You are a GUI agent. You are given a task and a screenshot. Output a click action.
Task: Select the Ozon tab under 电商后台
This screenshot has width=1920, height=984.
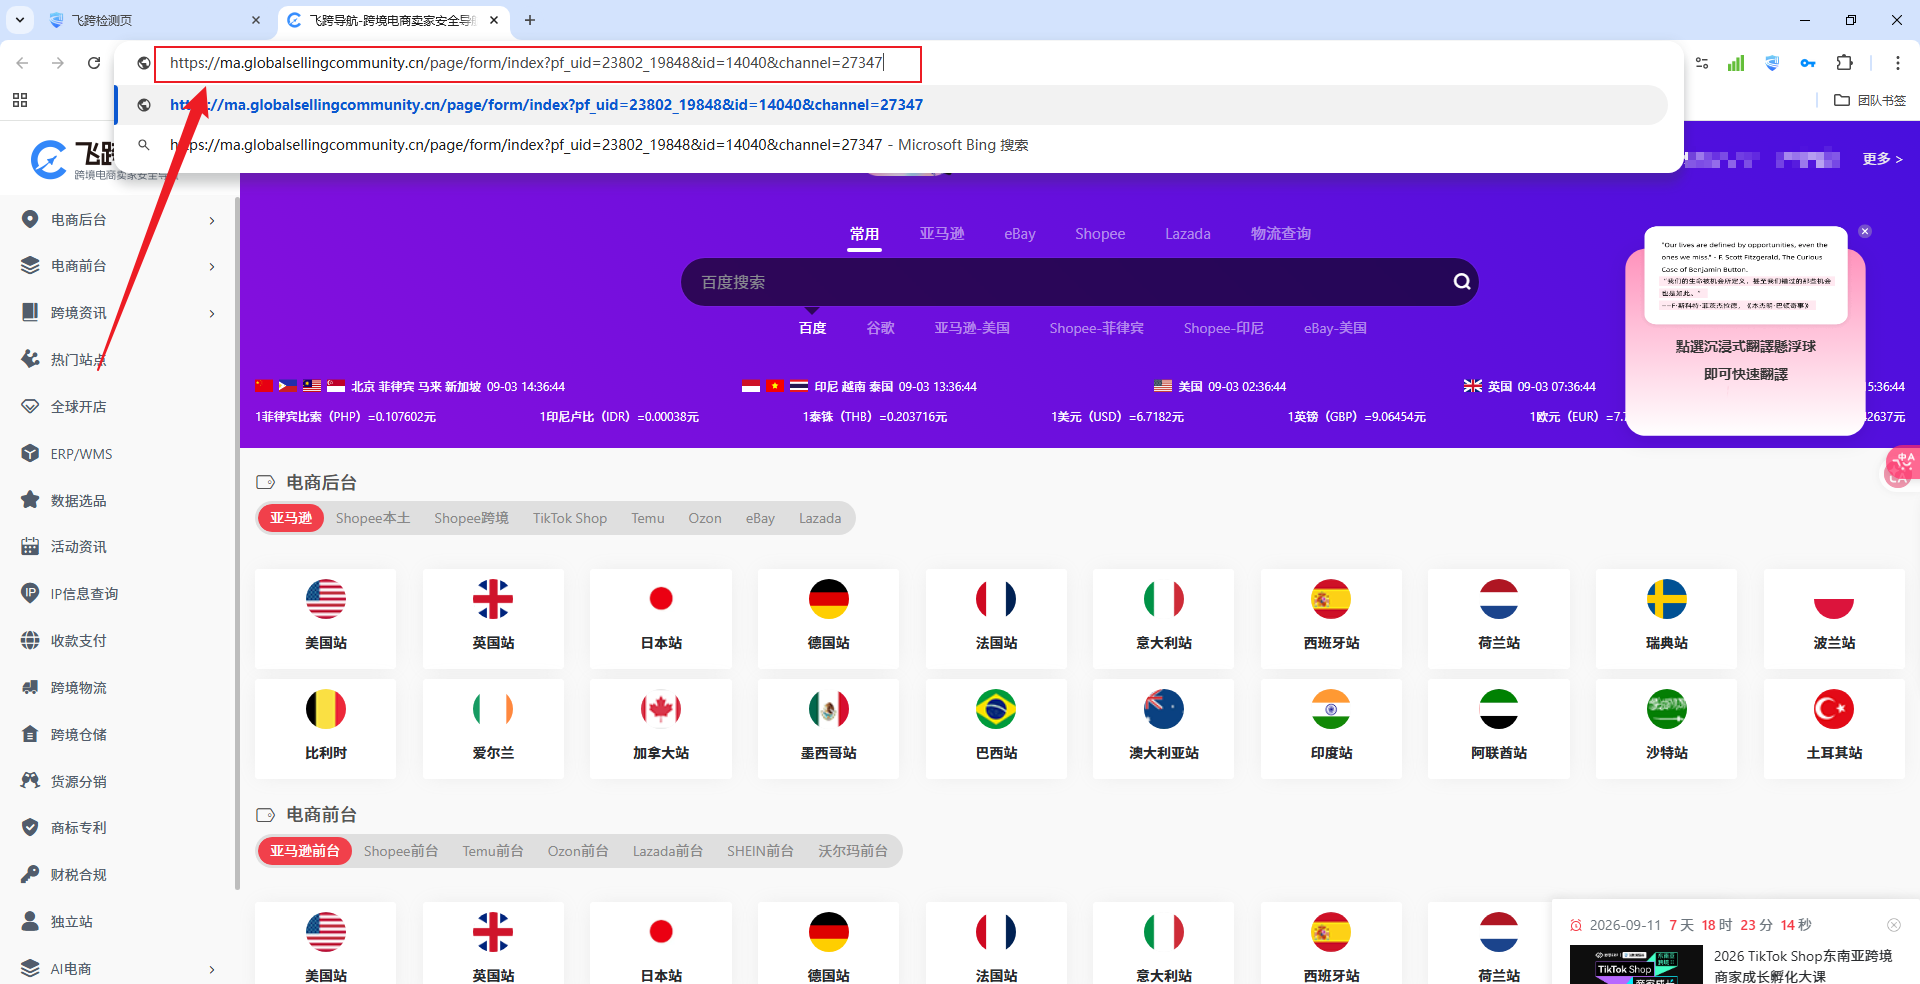[705, 518]
